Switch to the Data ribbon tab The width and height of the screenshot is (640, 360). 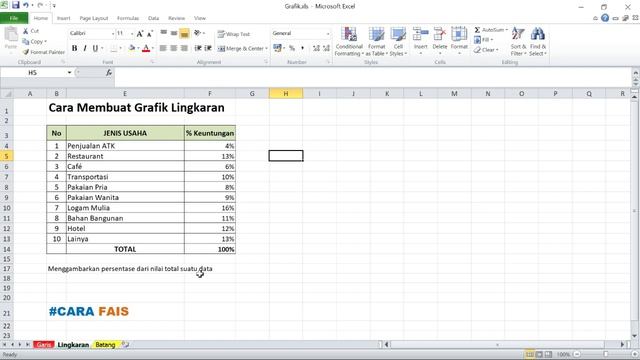[153, 18]
